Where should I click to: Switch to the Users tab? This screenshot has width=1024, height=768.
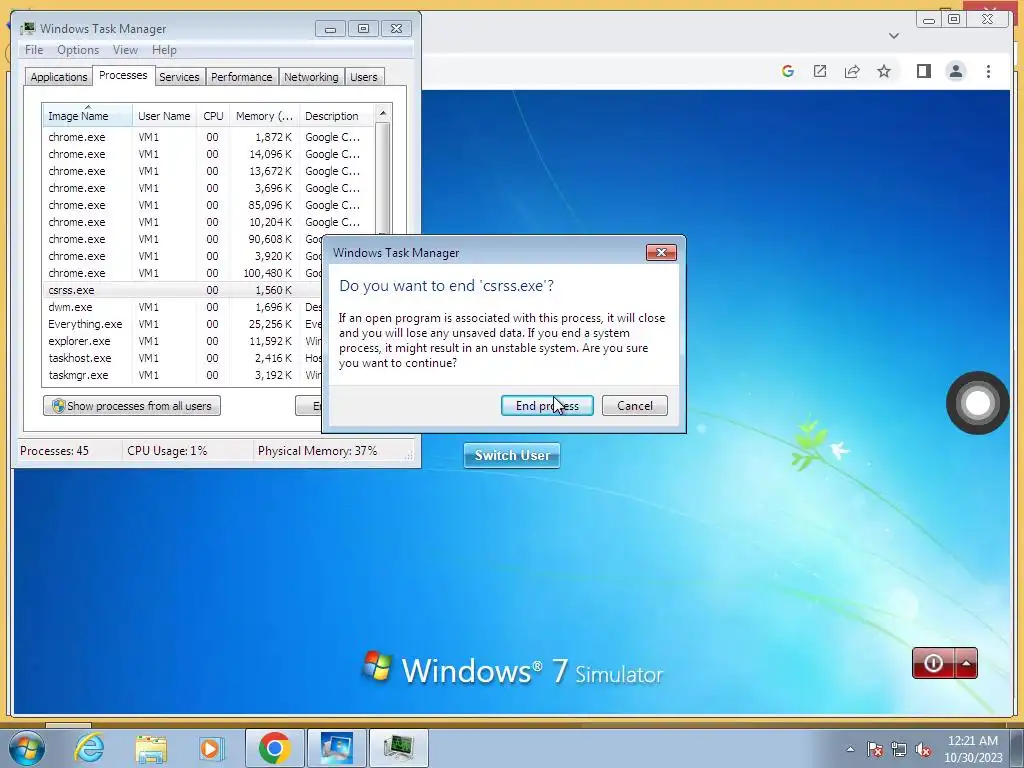click(363, 76)
